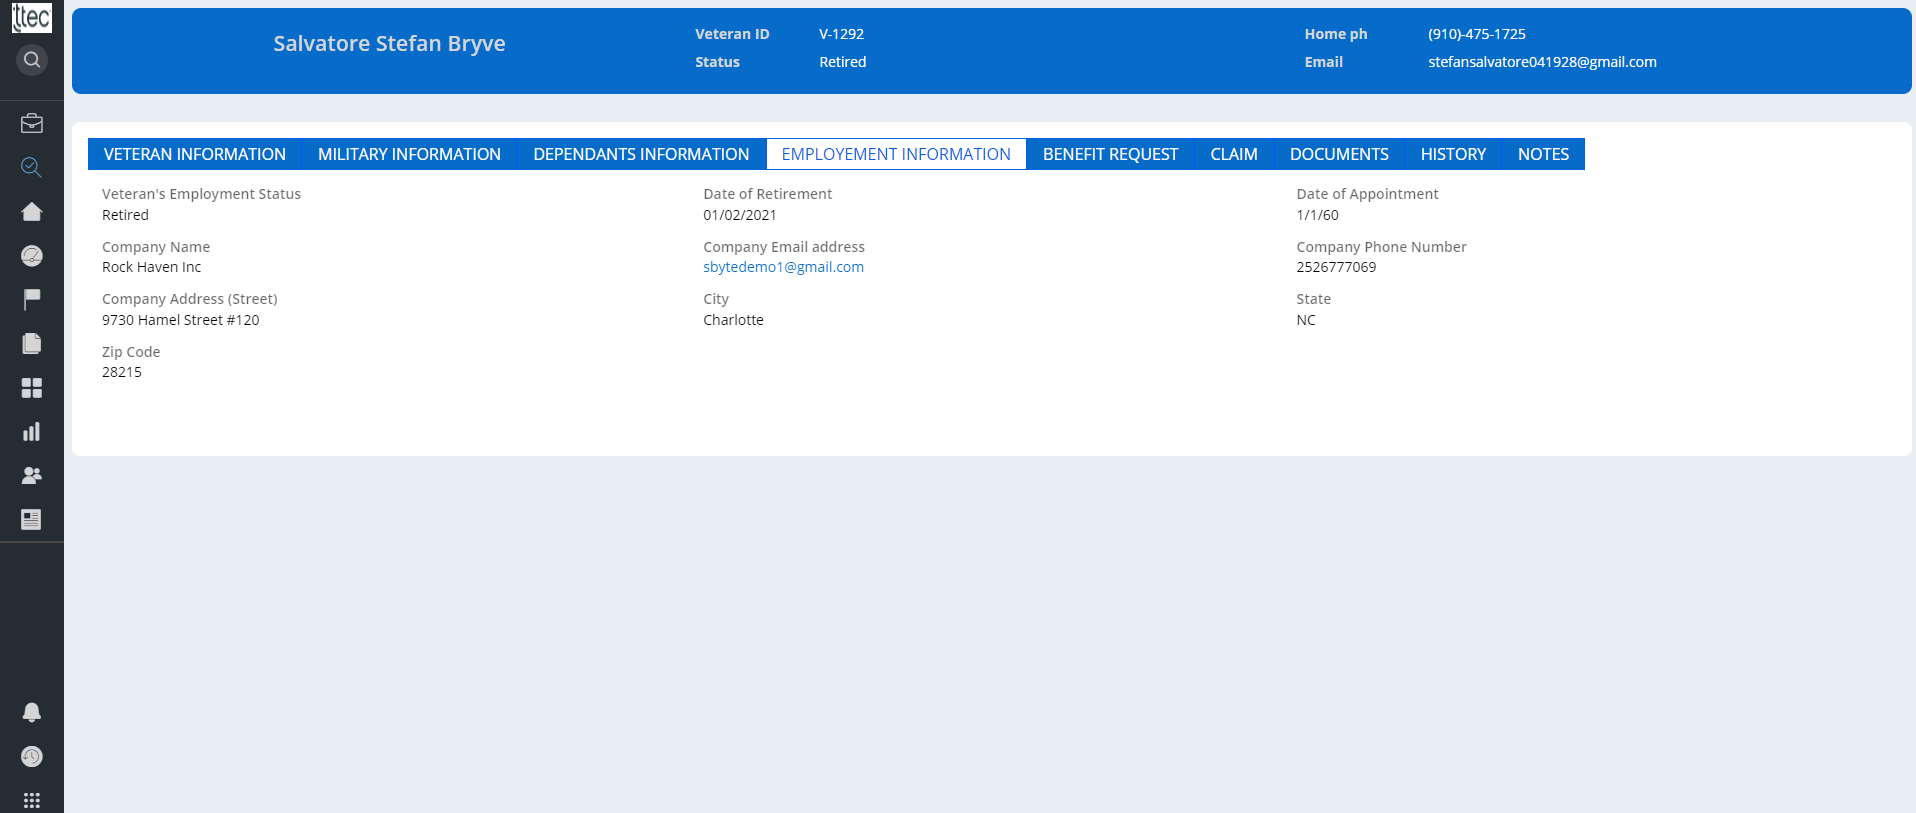The image size is (1916, 813).
Task: Open the Notes tab
Action: pyautogui.click(x=1543, y=154)
